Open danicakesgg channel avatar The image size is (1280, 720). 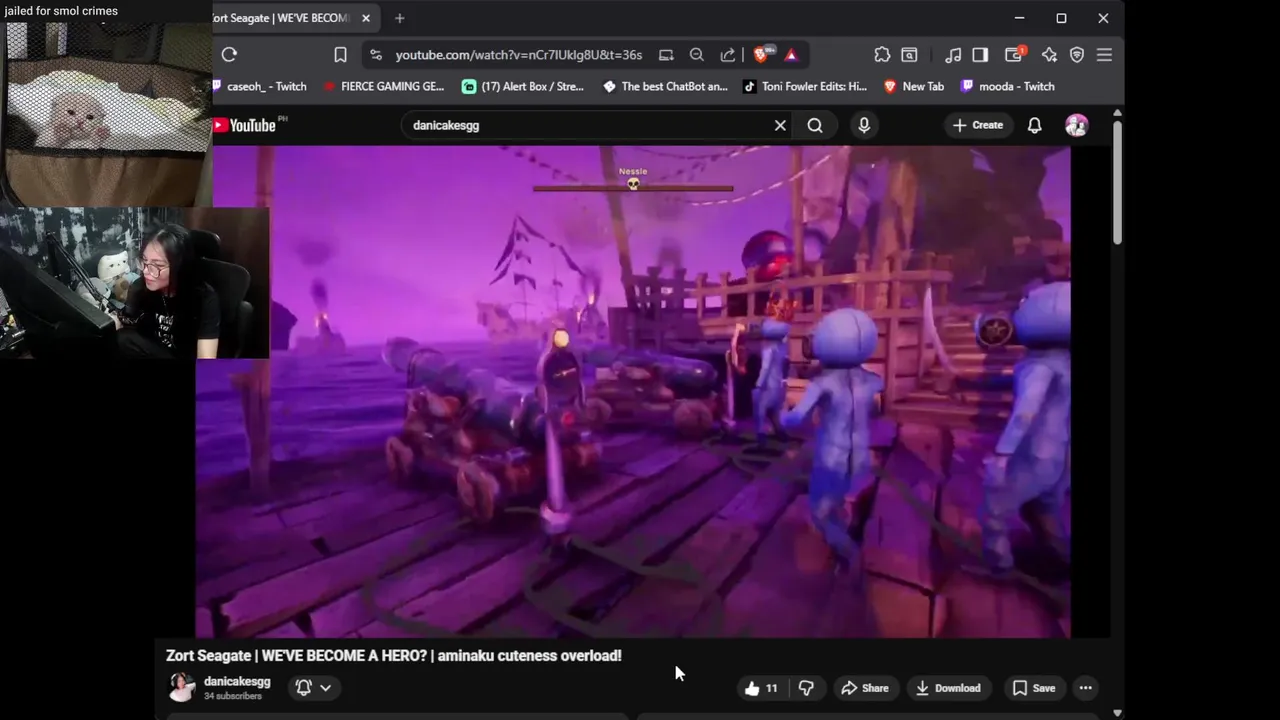(182, 687)
